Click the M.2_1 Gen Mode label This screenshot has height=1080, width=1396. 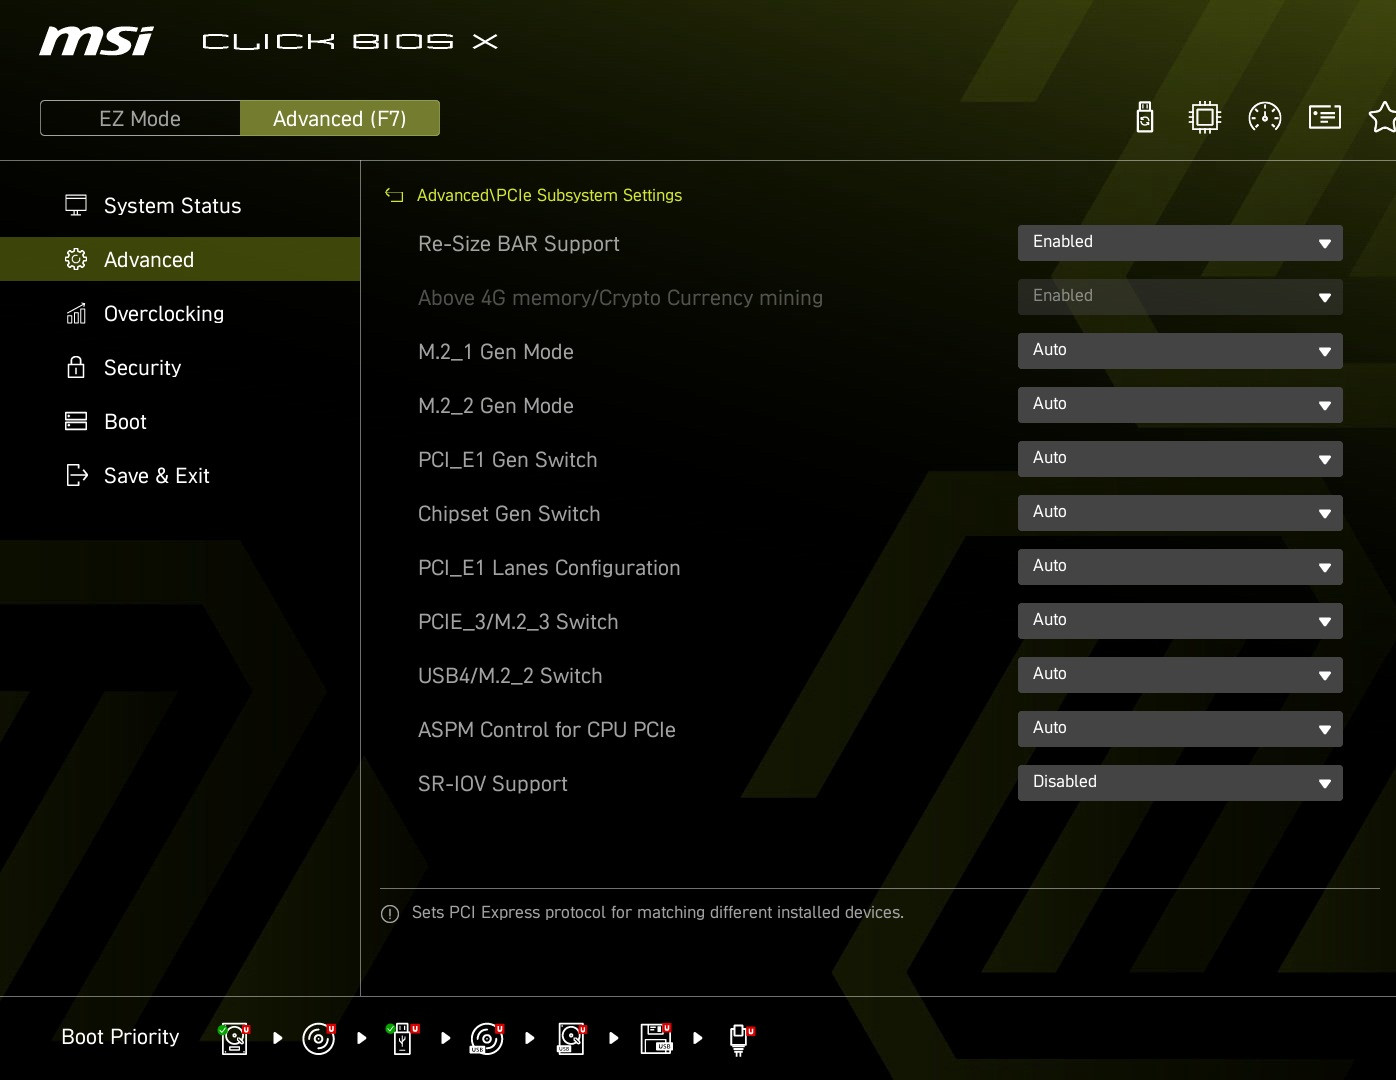click(x=496, y=352)
